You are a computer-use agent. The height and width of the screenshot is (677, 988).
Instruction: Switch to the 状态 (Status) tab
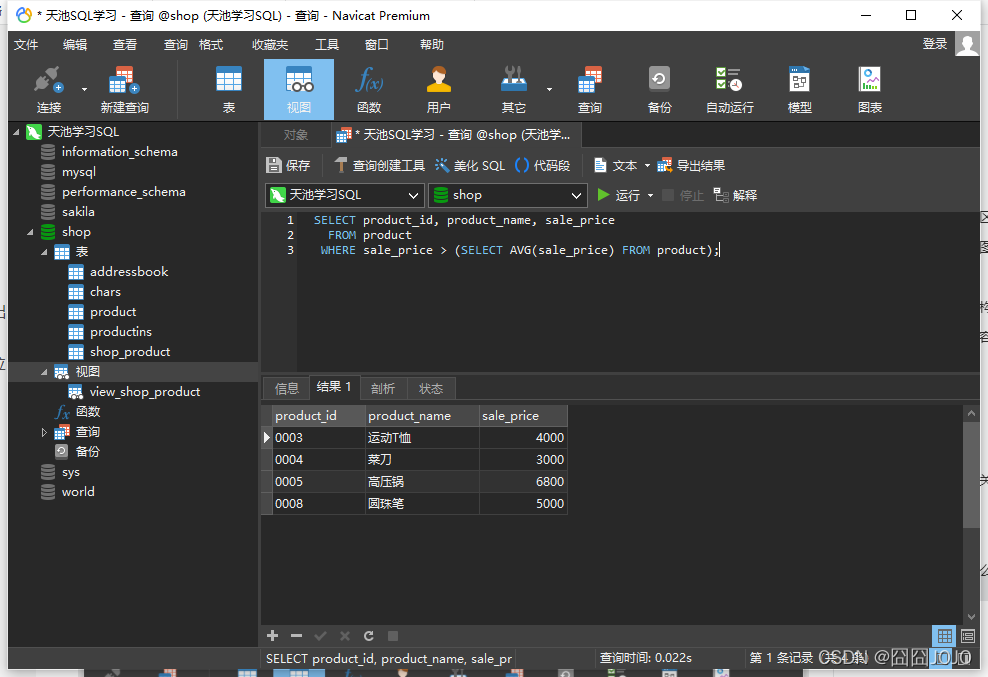pyautogui.click(x=431, y=388)
